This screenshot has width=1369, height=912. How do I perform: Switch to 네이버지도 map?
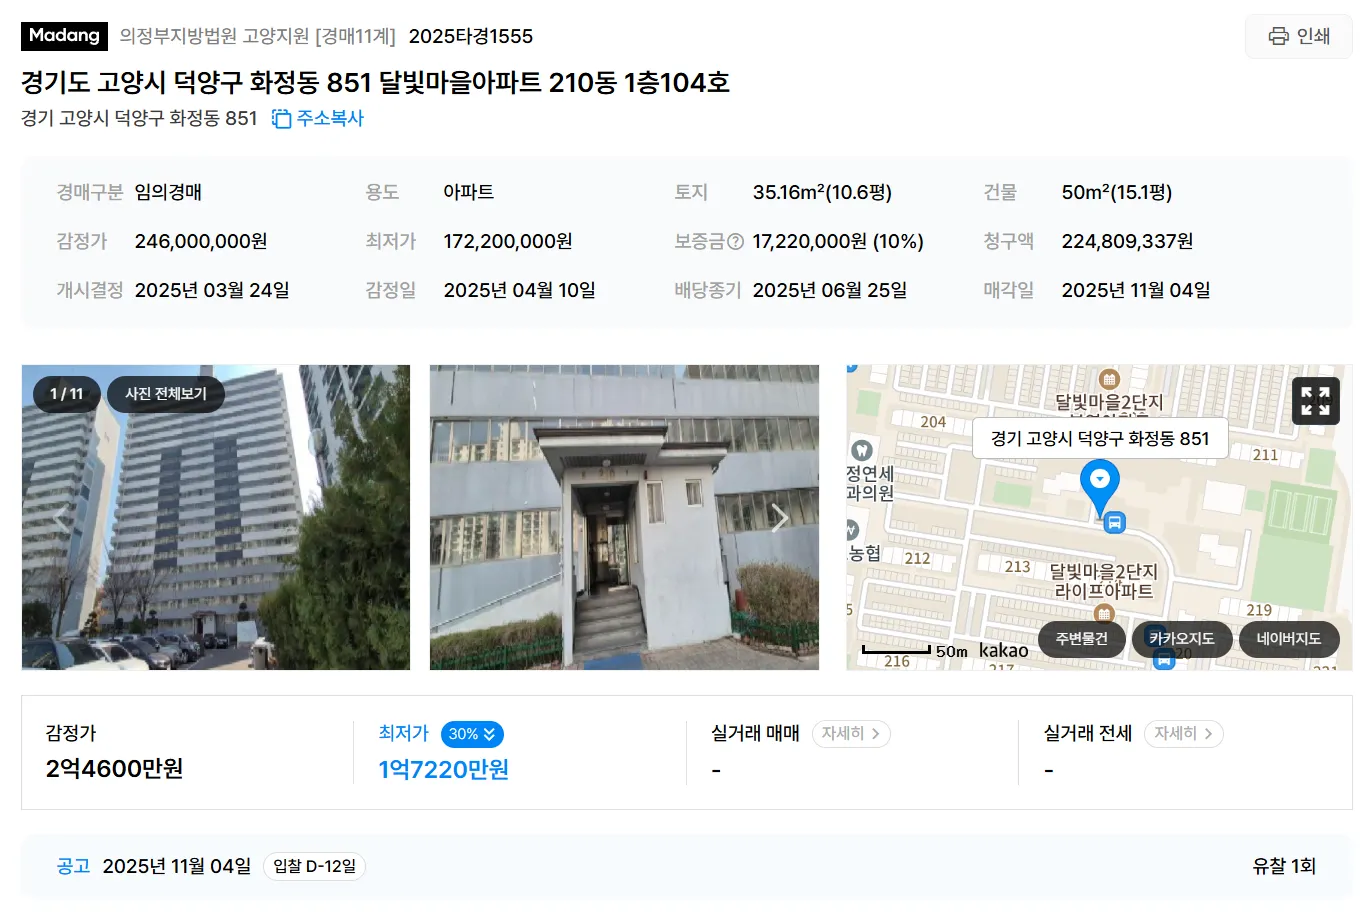(1289, 638)
